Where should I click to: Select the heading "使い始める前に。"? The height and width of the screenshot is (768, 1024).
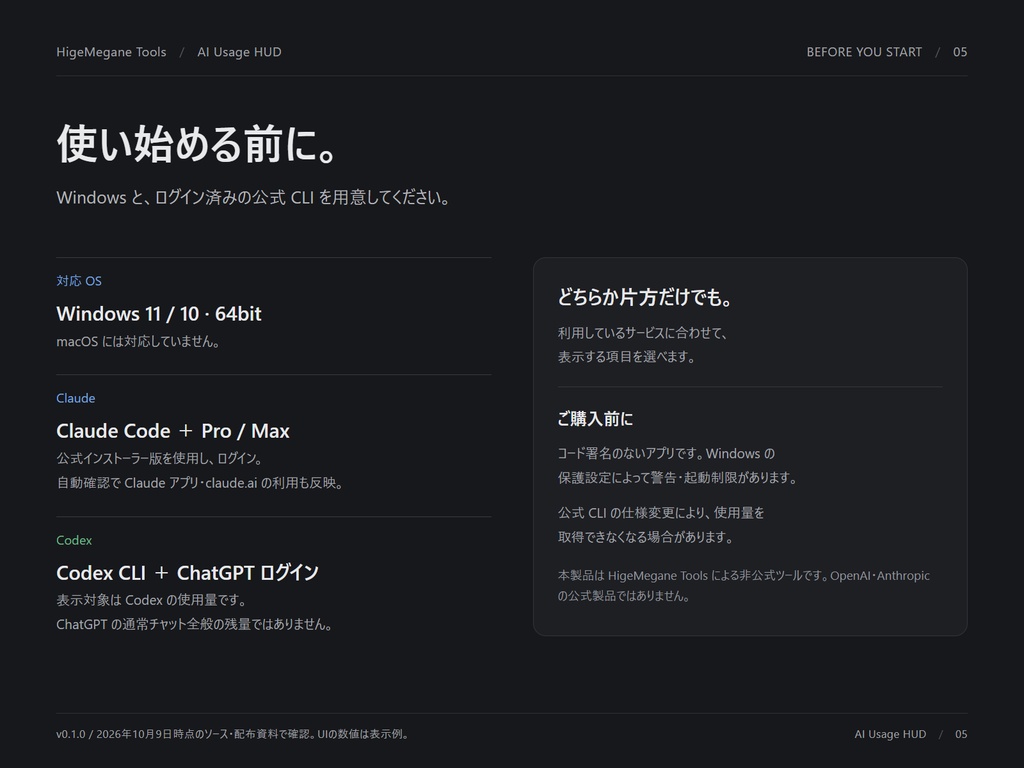(197, 144)
